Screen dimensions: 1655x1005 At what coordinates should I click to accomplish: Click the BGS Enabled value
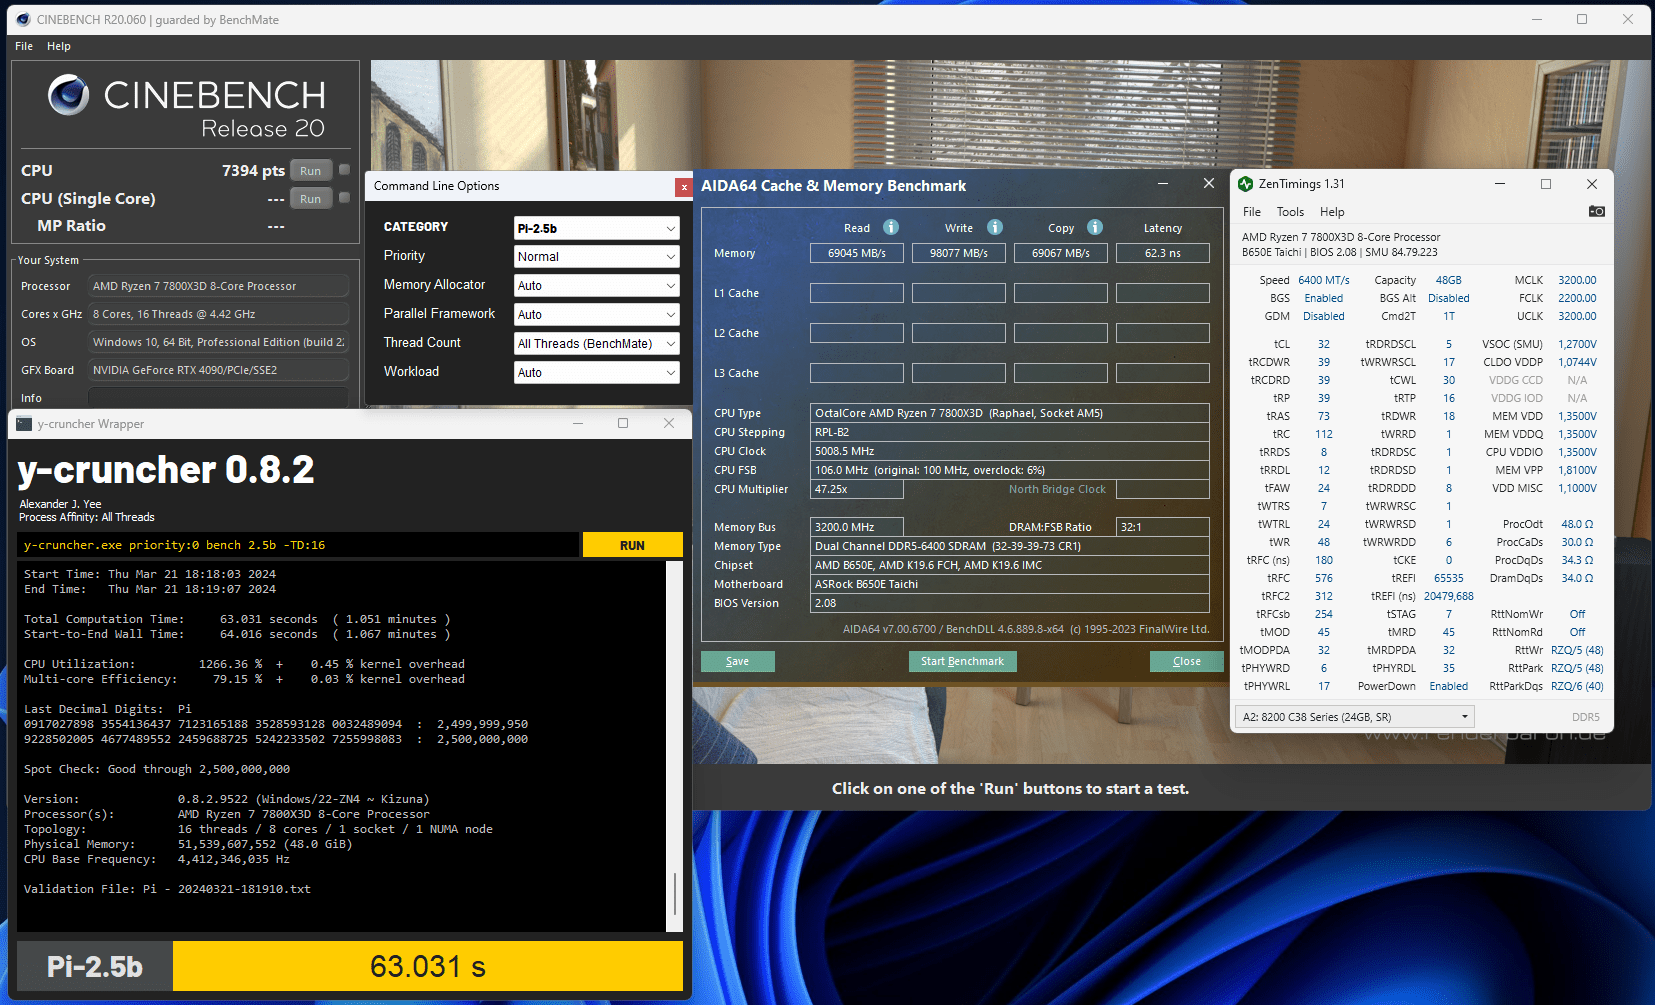1324,298
